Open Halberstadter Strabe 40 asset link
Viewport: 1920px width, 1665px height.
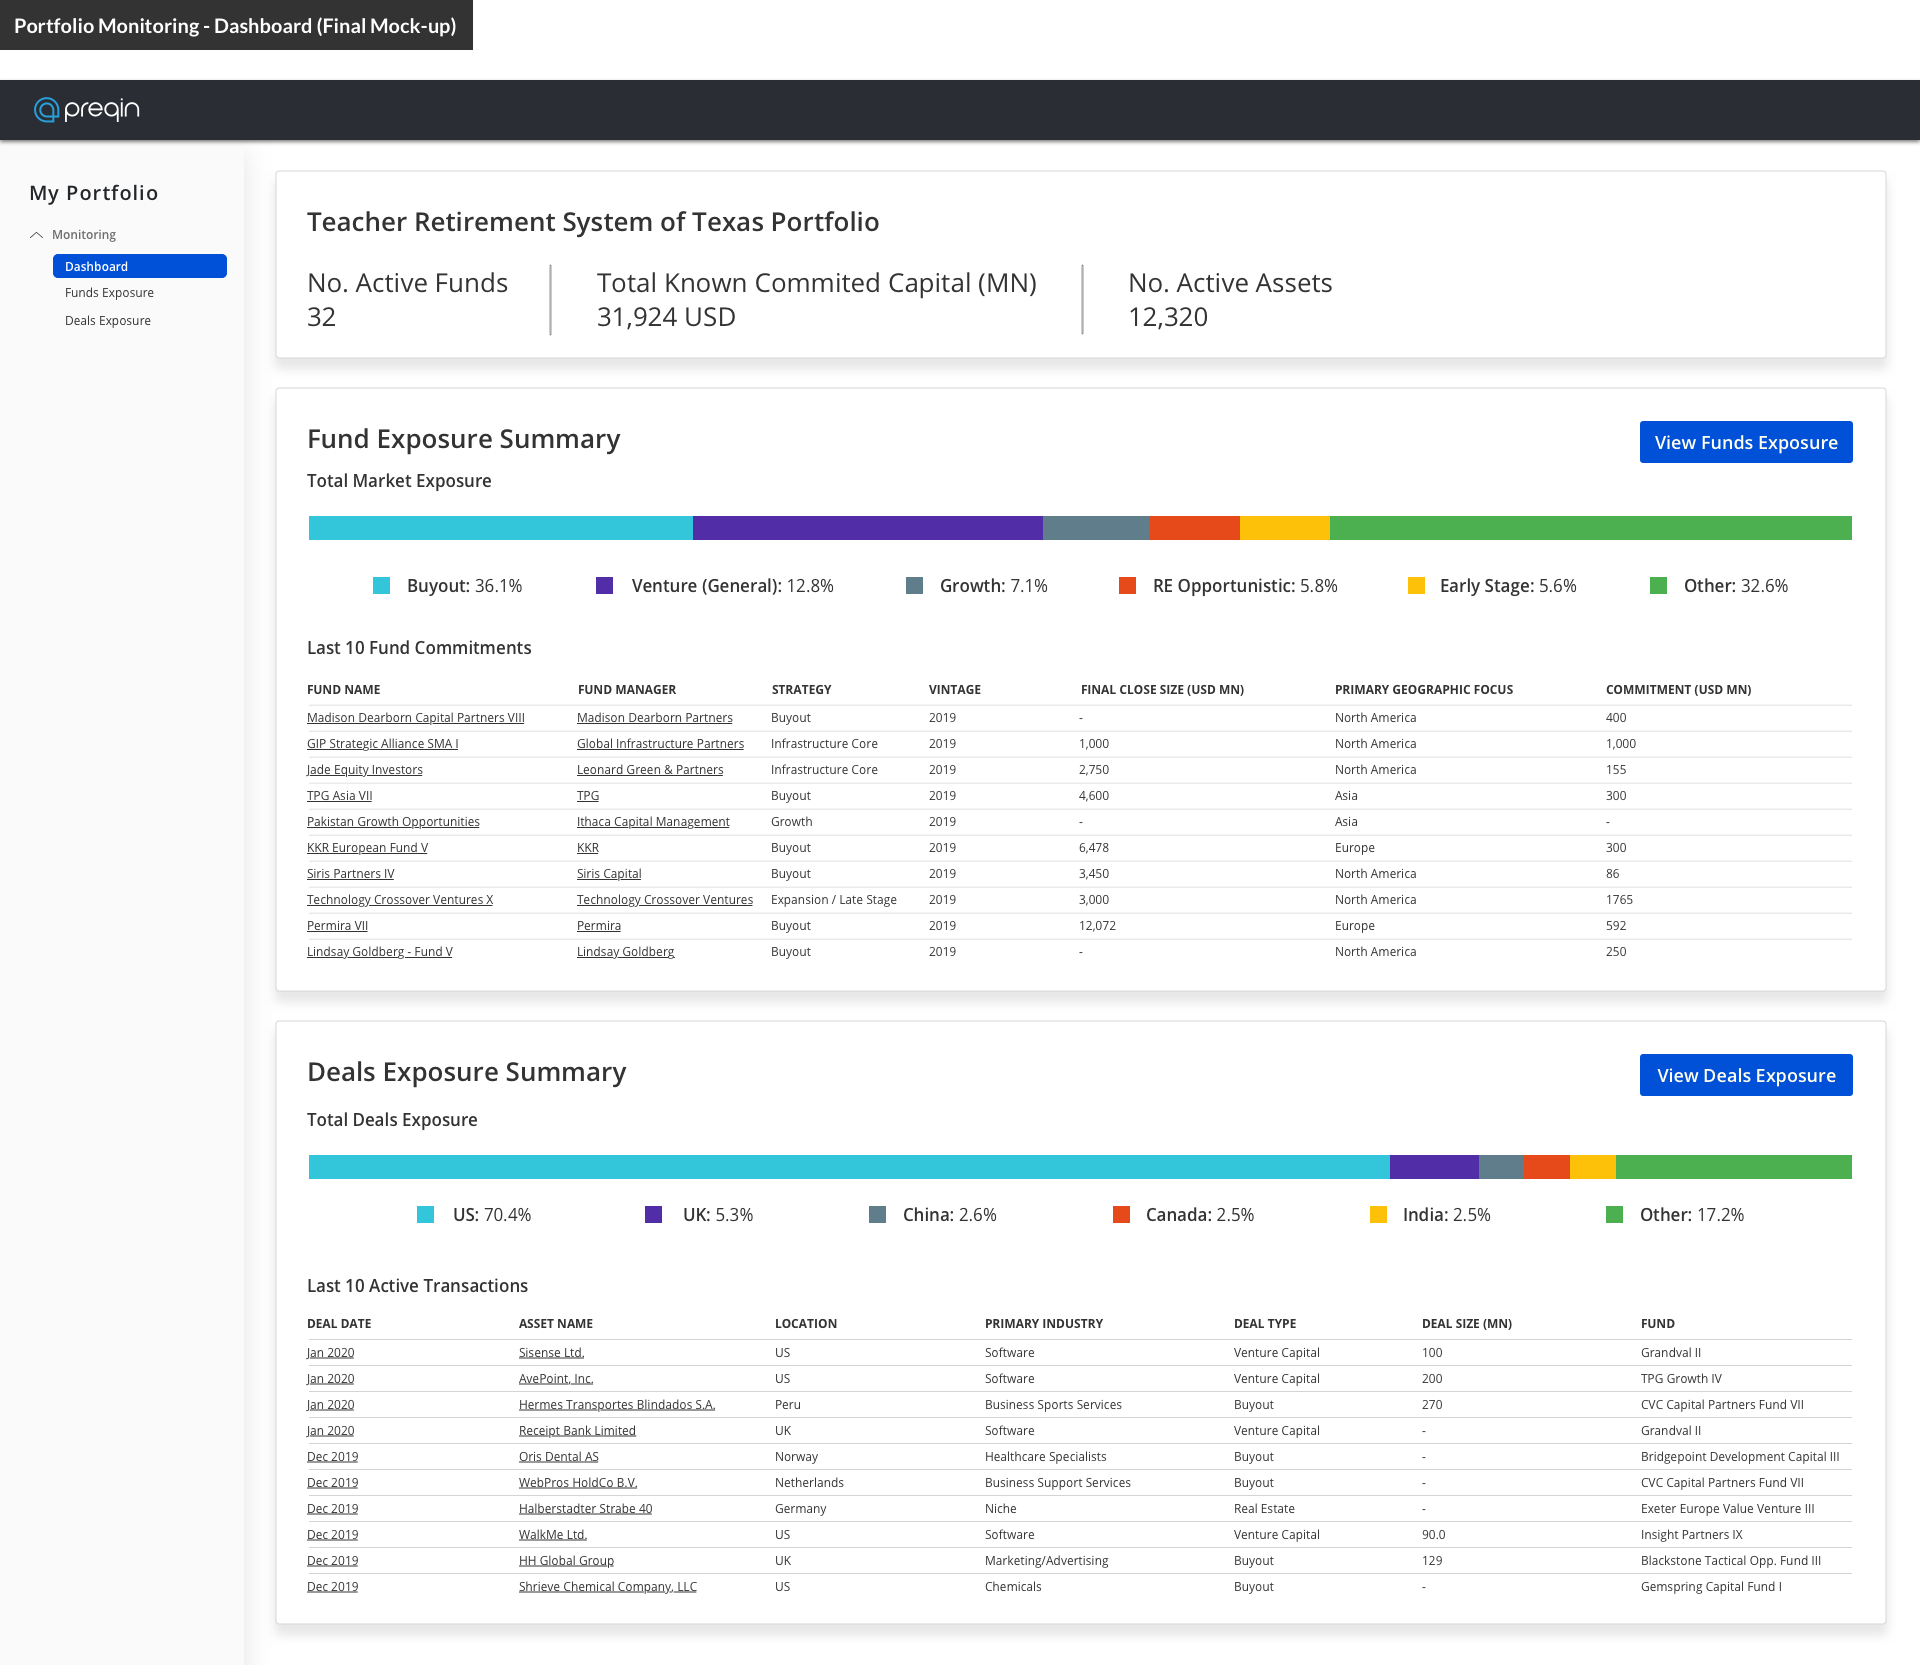585,1509
